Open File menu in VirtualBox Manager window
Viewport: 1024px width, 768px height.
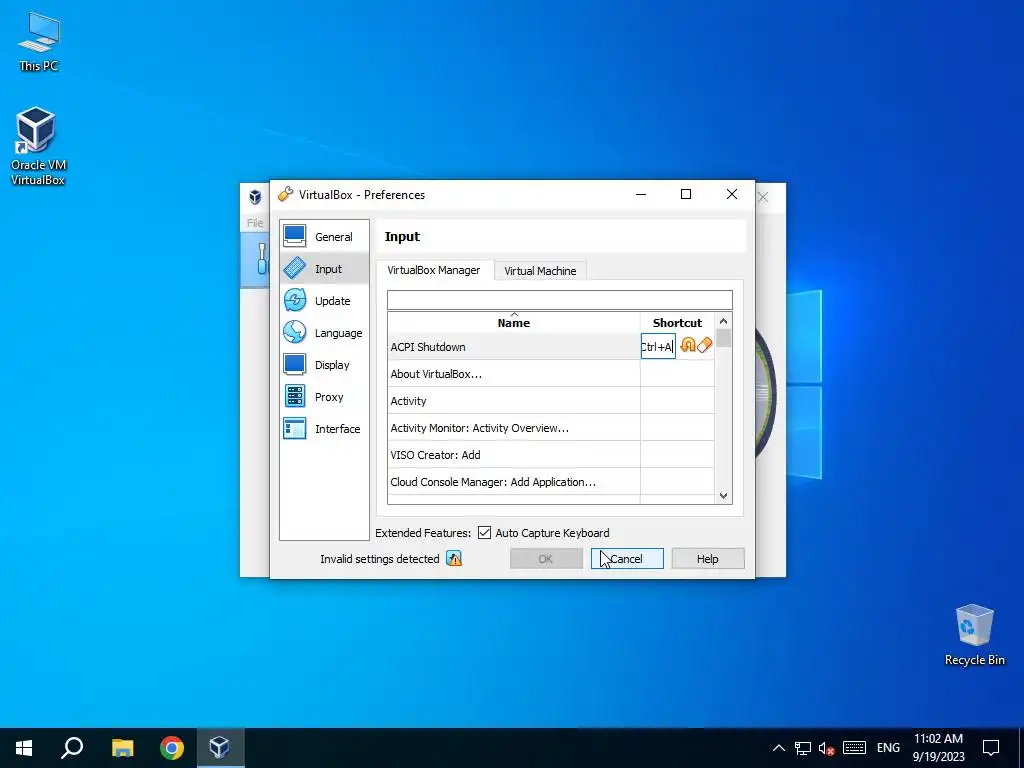pos(255,223)
